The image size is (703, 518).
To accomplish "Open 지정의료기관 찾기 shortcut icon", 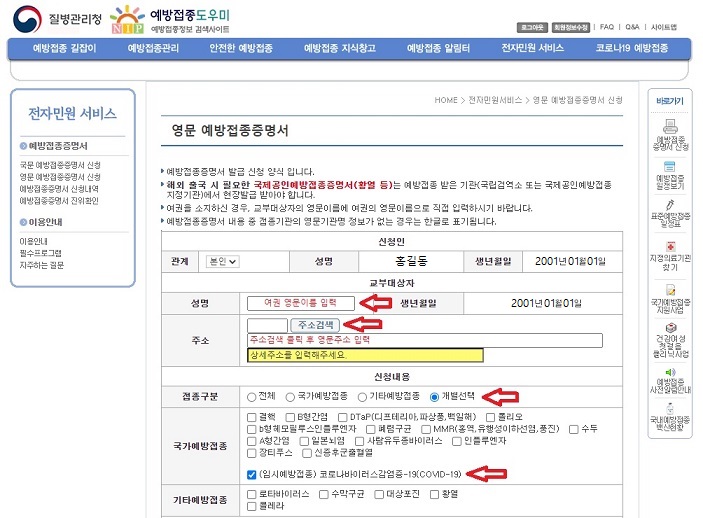I will click(671, 247).
